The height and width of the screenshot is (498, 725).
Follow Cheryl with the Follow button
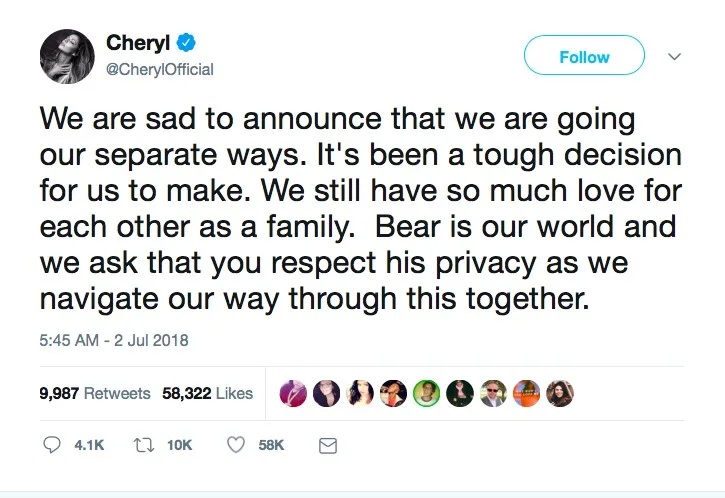(584, 57)
